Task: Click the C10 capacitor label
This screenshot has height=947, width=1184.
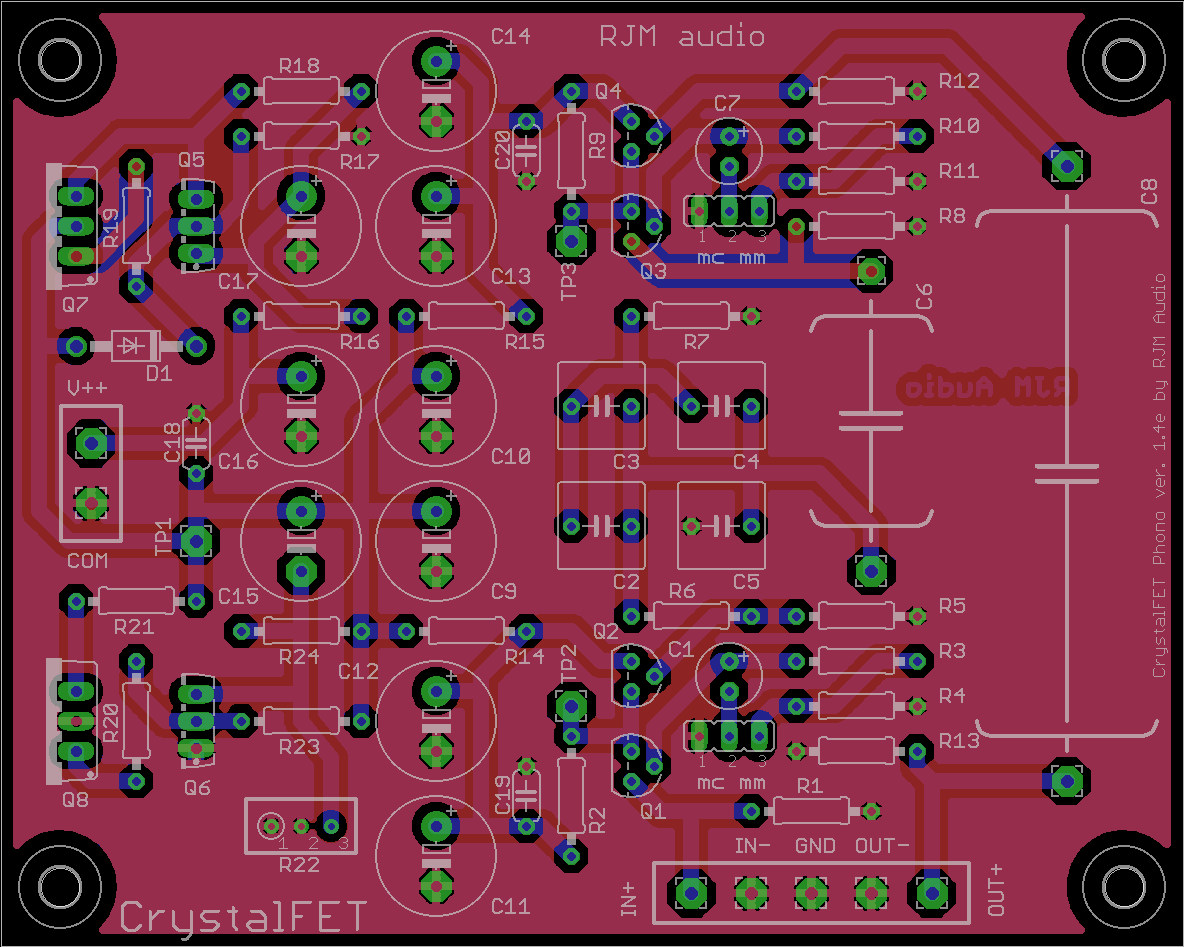Action: [x=510, y=456]
